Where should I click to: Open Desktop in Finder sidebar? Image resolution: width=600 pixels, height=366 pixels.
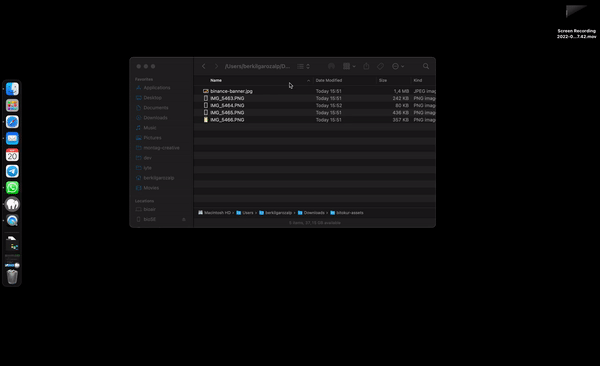(153, 98)
